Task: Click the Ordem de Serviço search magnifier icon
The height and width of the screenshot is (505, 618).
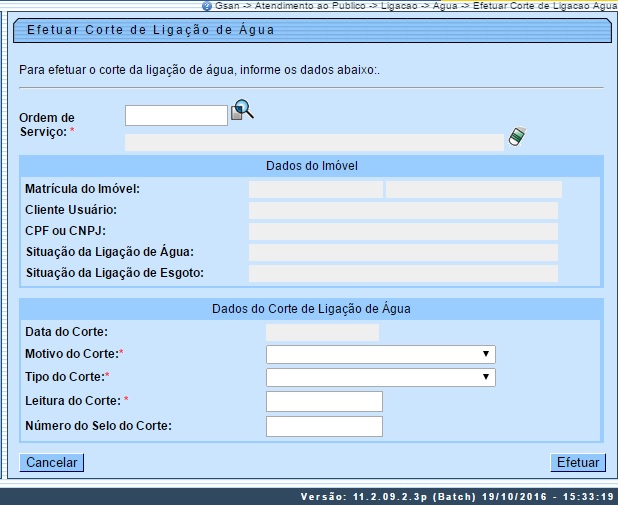Action: [x=242, y=112]
